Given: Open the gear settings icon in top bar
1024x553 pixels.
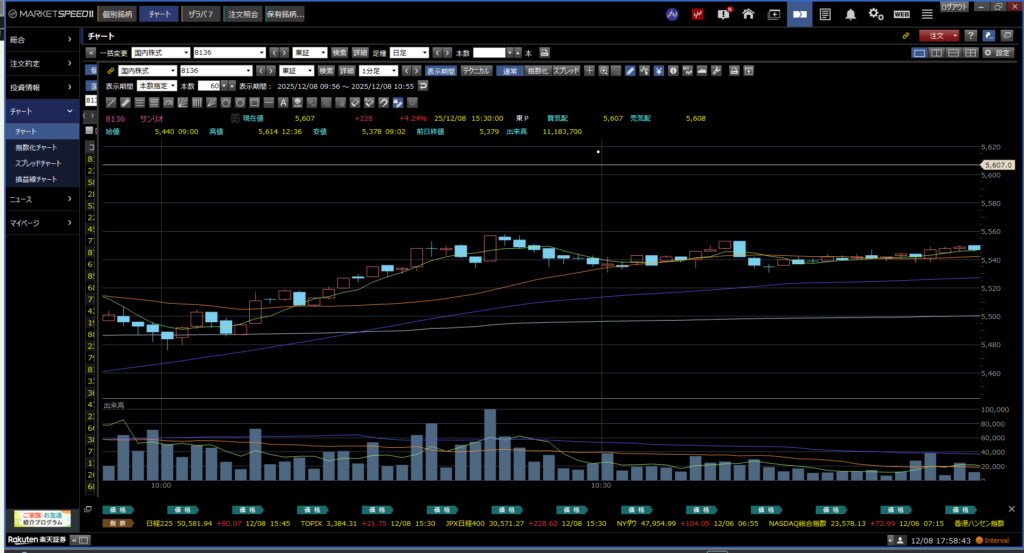Looking at the screenshot, I should [x=876, y=14].
